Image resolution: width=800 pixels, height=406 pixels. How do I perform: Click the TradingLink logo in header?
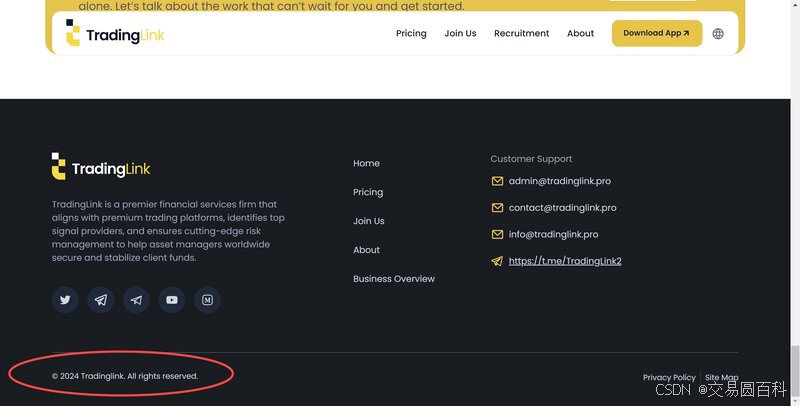point(115,33)
